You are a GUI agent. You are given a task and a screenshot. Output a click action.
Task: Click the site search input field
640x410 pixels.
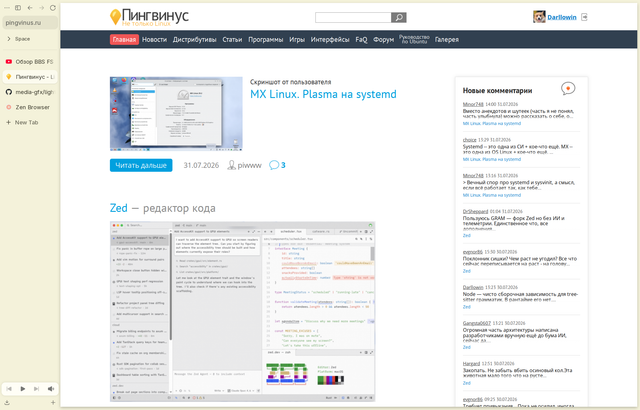(353, 17)
